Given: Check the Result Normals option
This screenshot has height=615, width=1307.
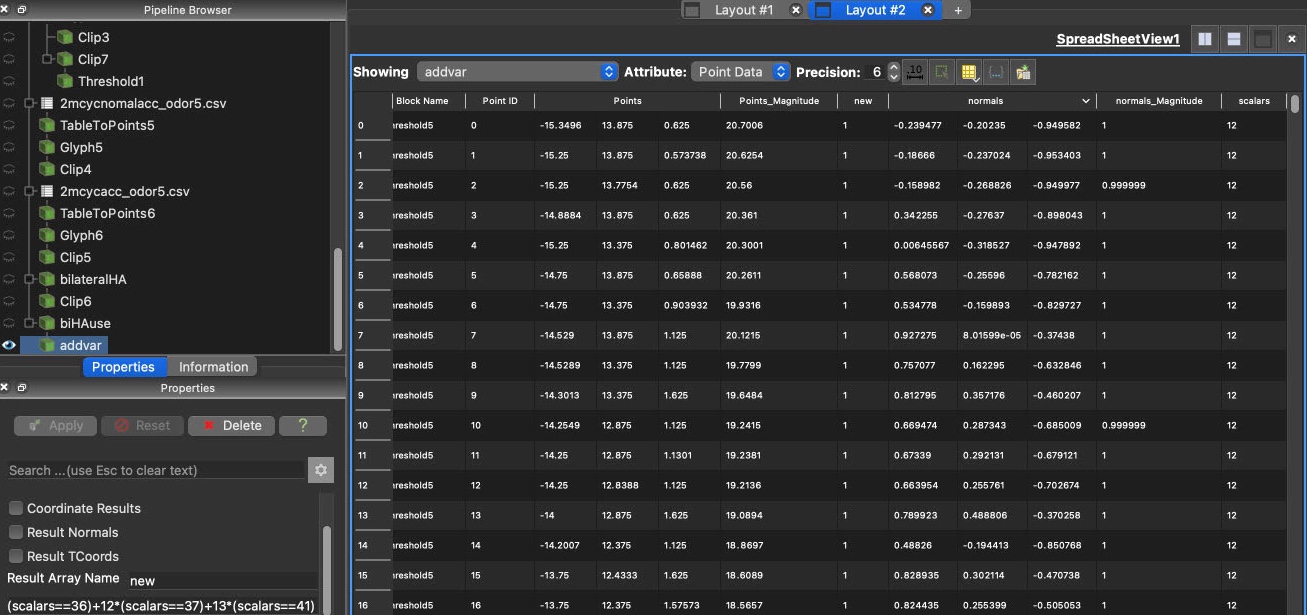Looking at the screenshot, I should tap(16, 532).
